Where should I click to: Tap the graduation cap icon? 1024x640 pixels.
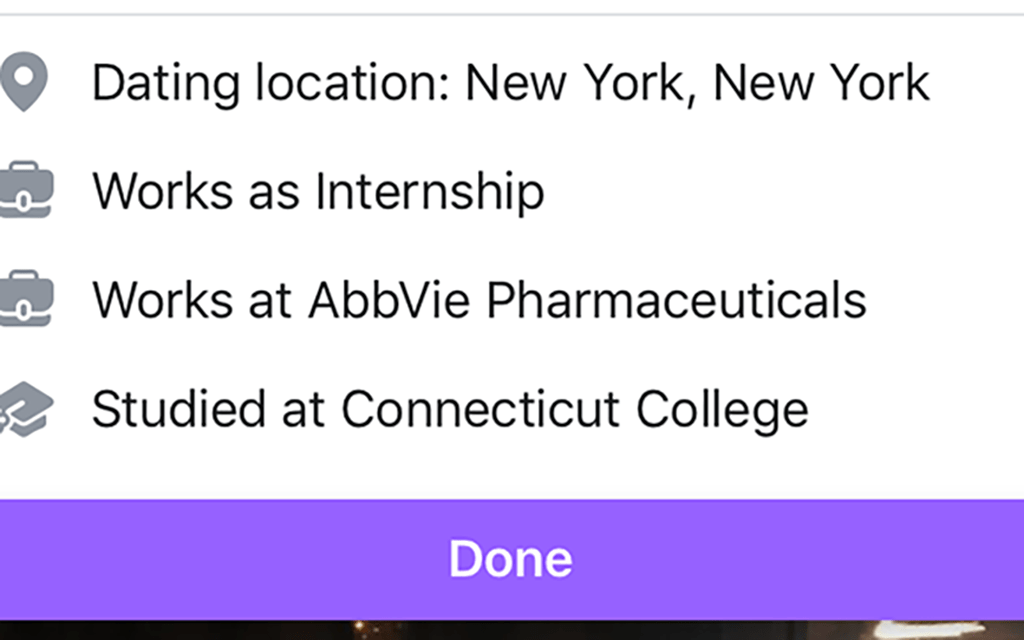24,408
